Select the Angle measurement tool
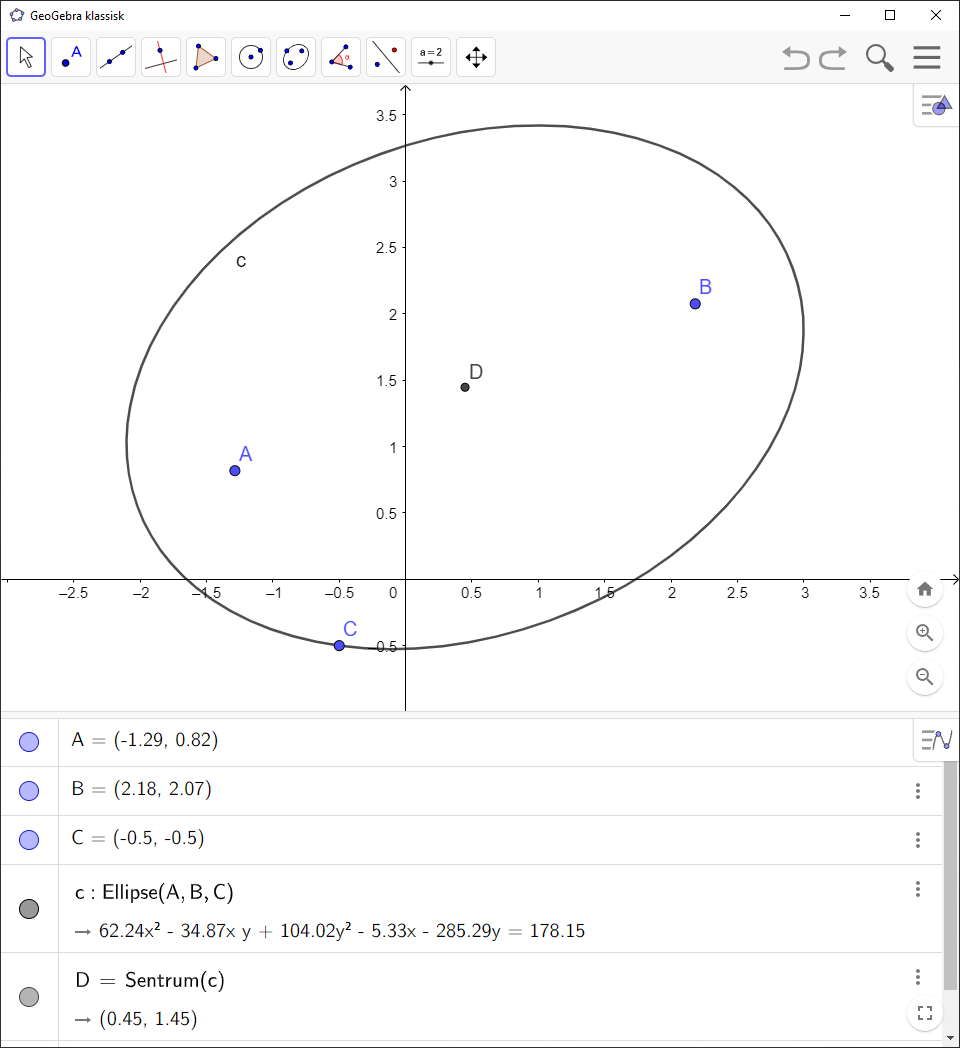This screenshot has width=960, height=1048. click(341, 58)
